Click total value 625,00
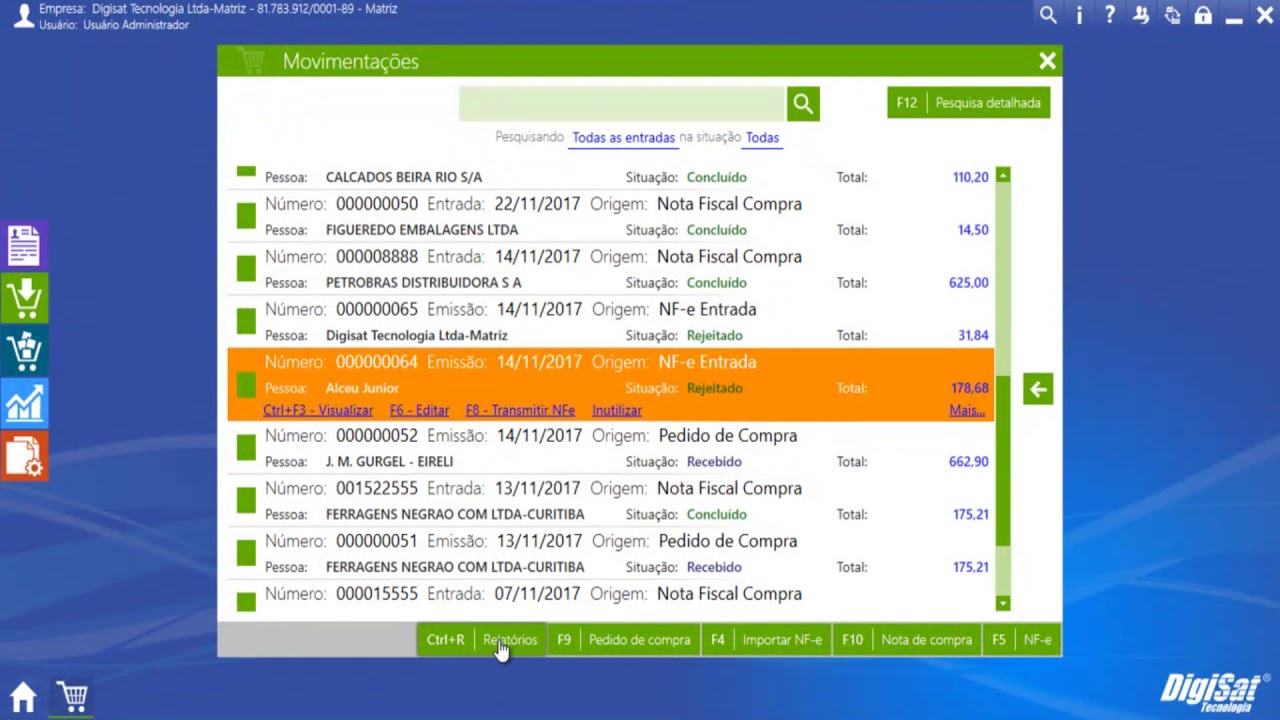Viewport: 1280px width, 720px height. pos(968,283)
